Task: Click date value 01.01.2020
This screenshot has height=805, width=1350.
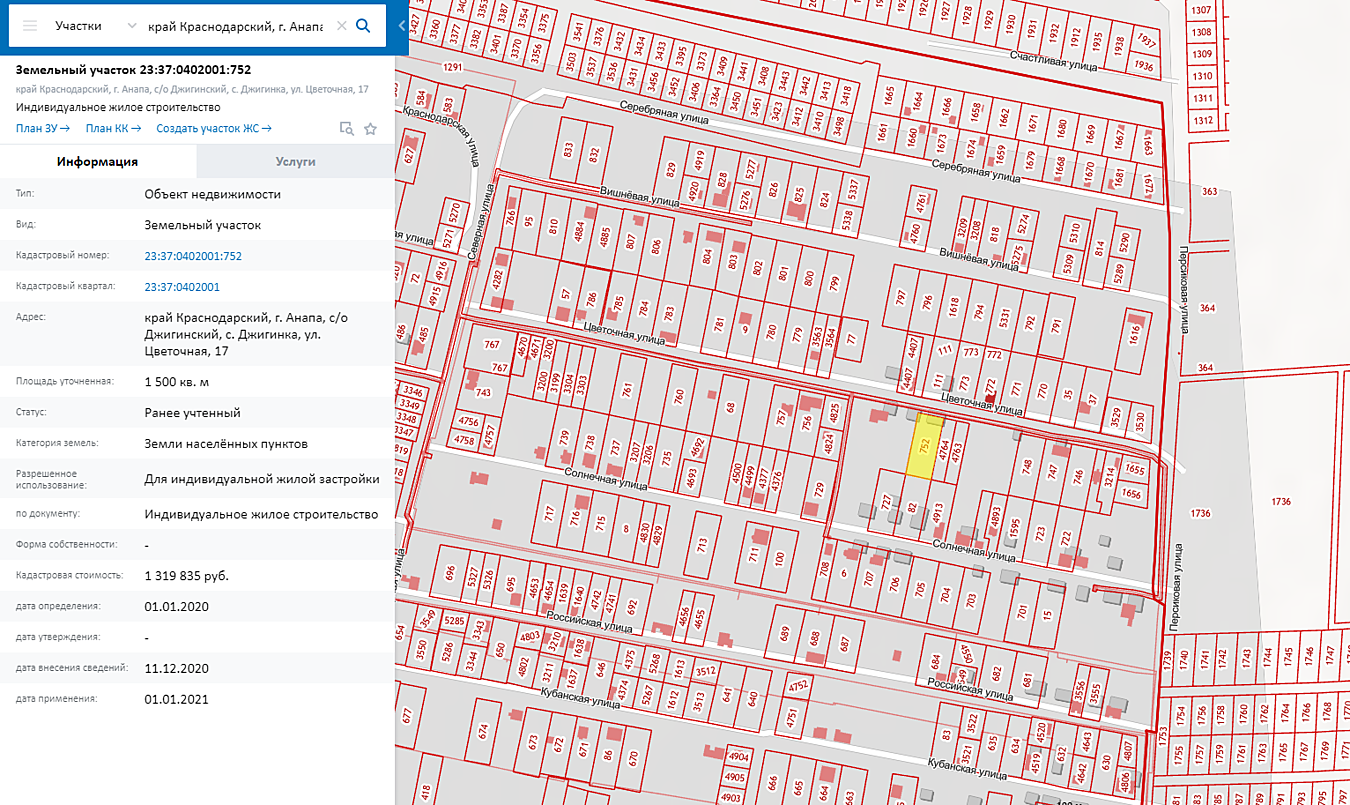Action: tap(176, 606)
